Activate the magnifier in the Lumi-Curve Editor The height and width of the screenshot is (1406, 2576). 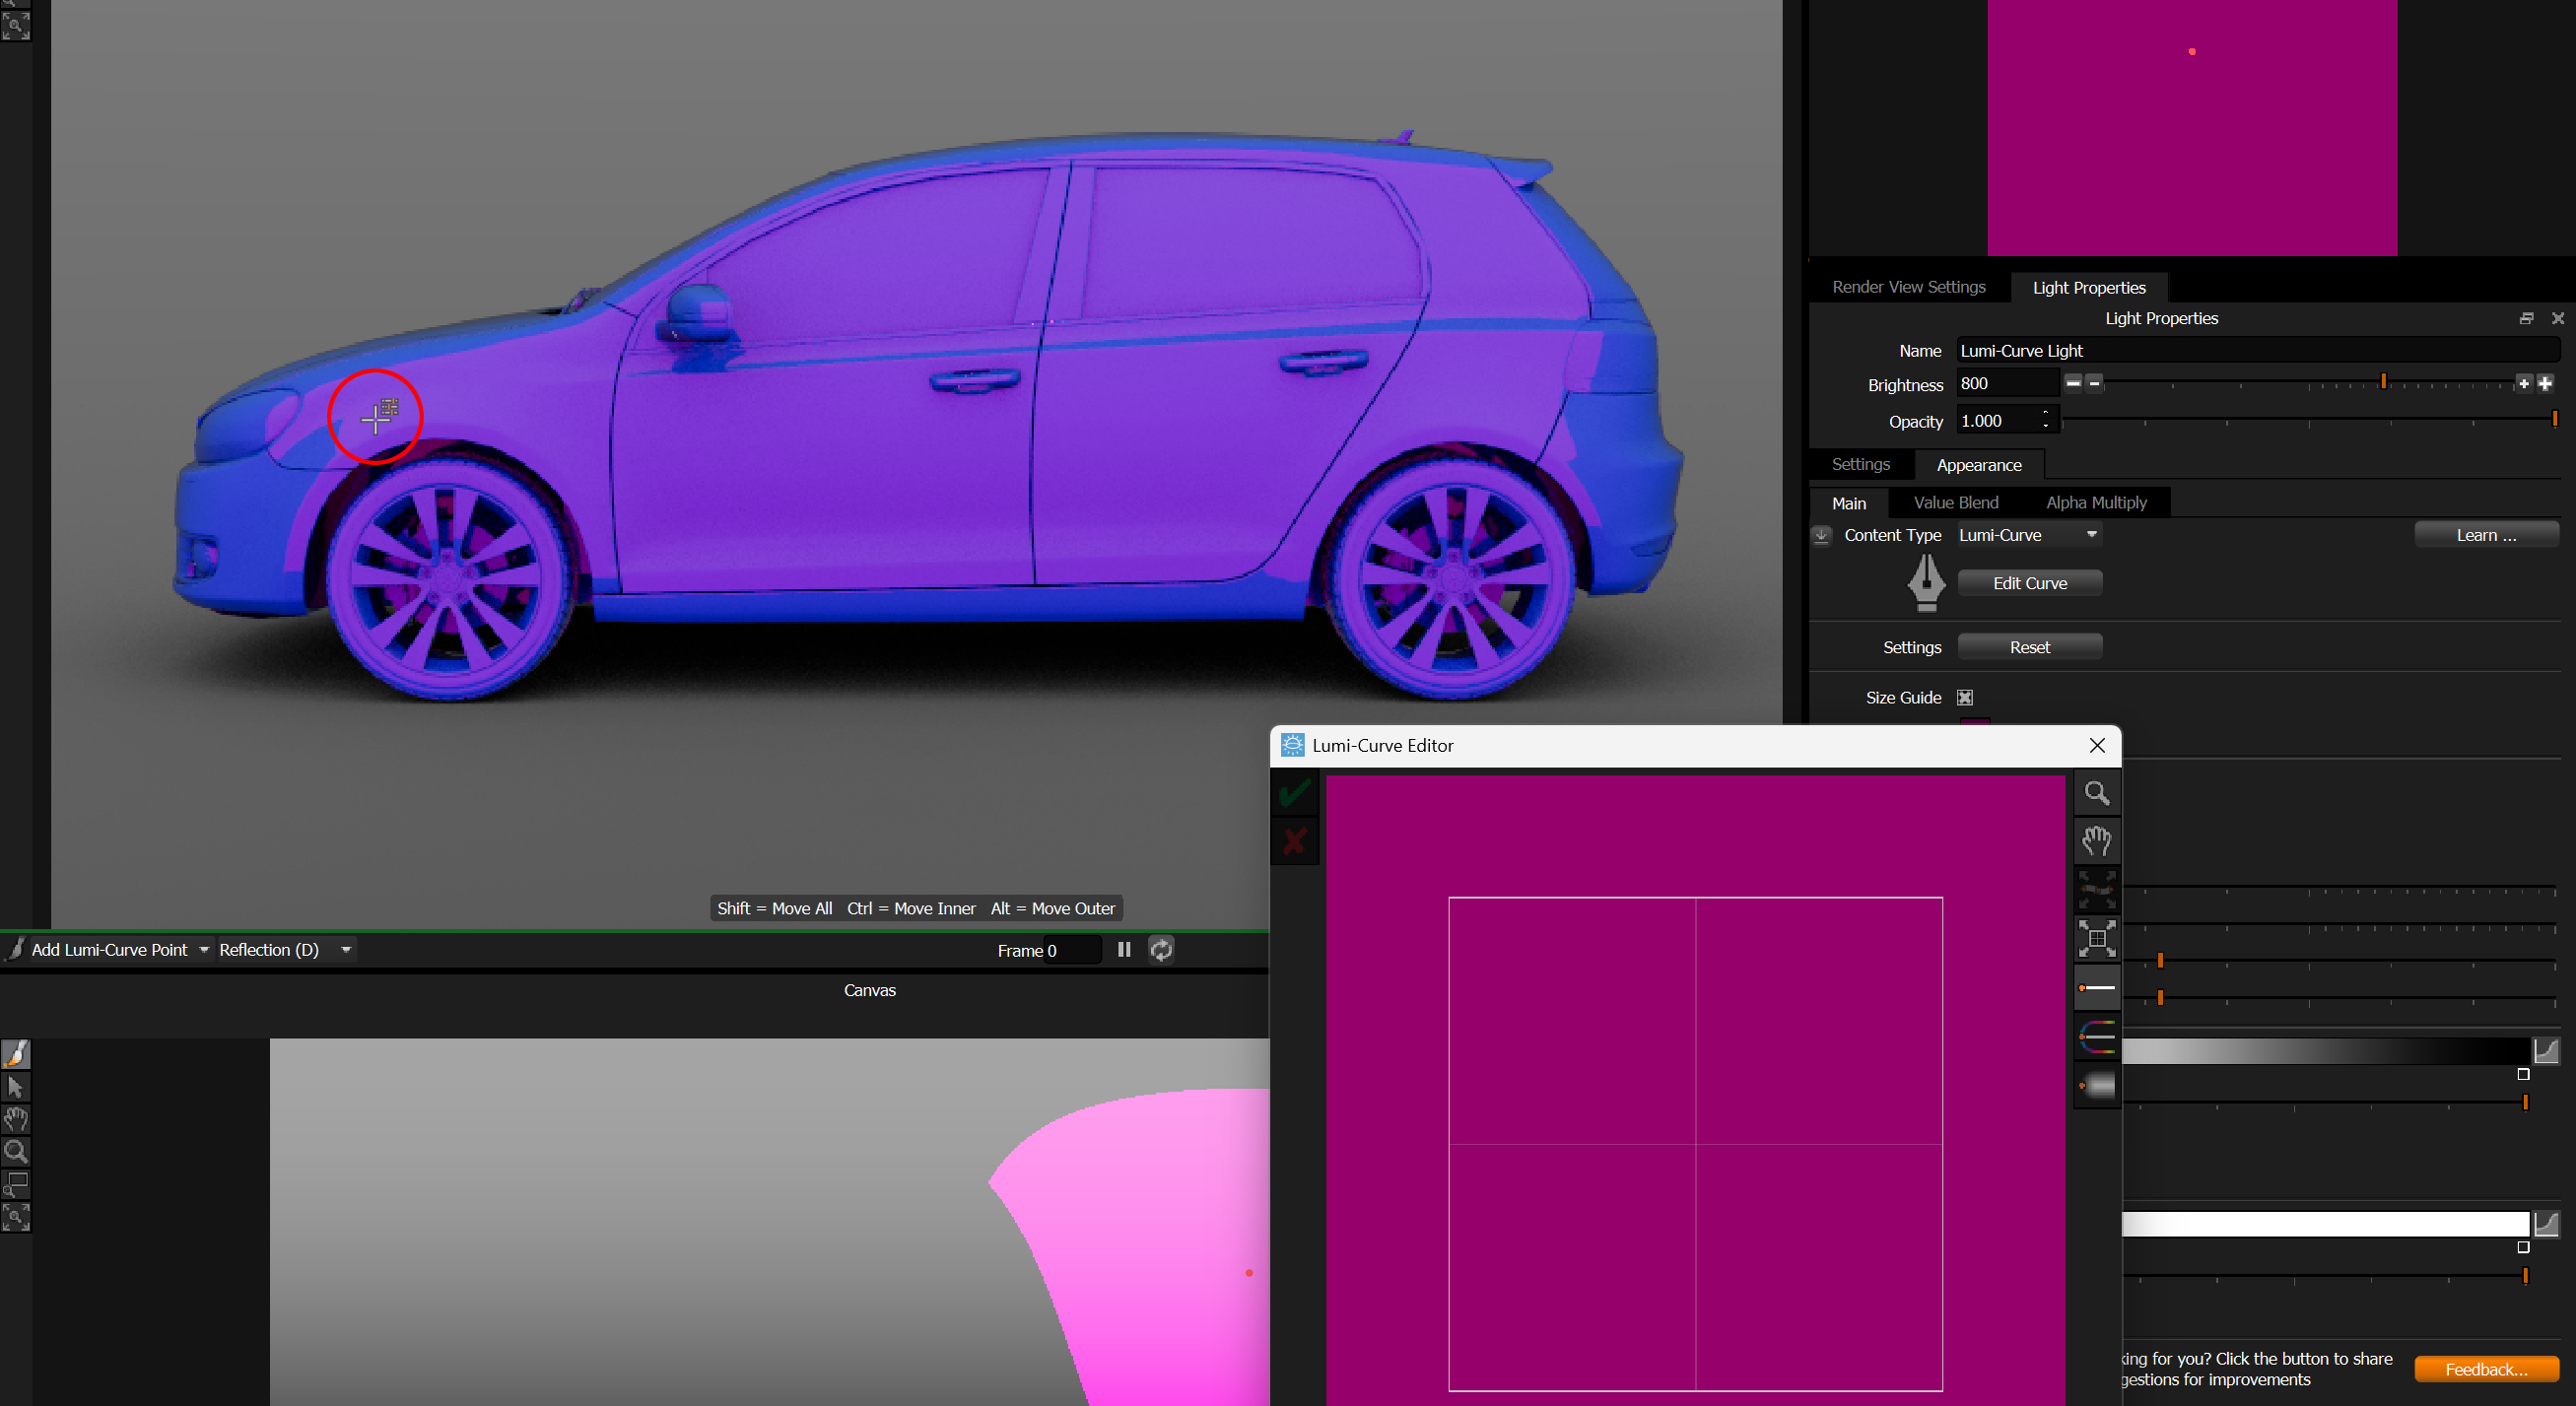(2097, 792)
